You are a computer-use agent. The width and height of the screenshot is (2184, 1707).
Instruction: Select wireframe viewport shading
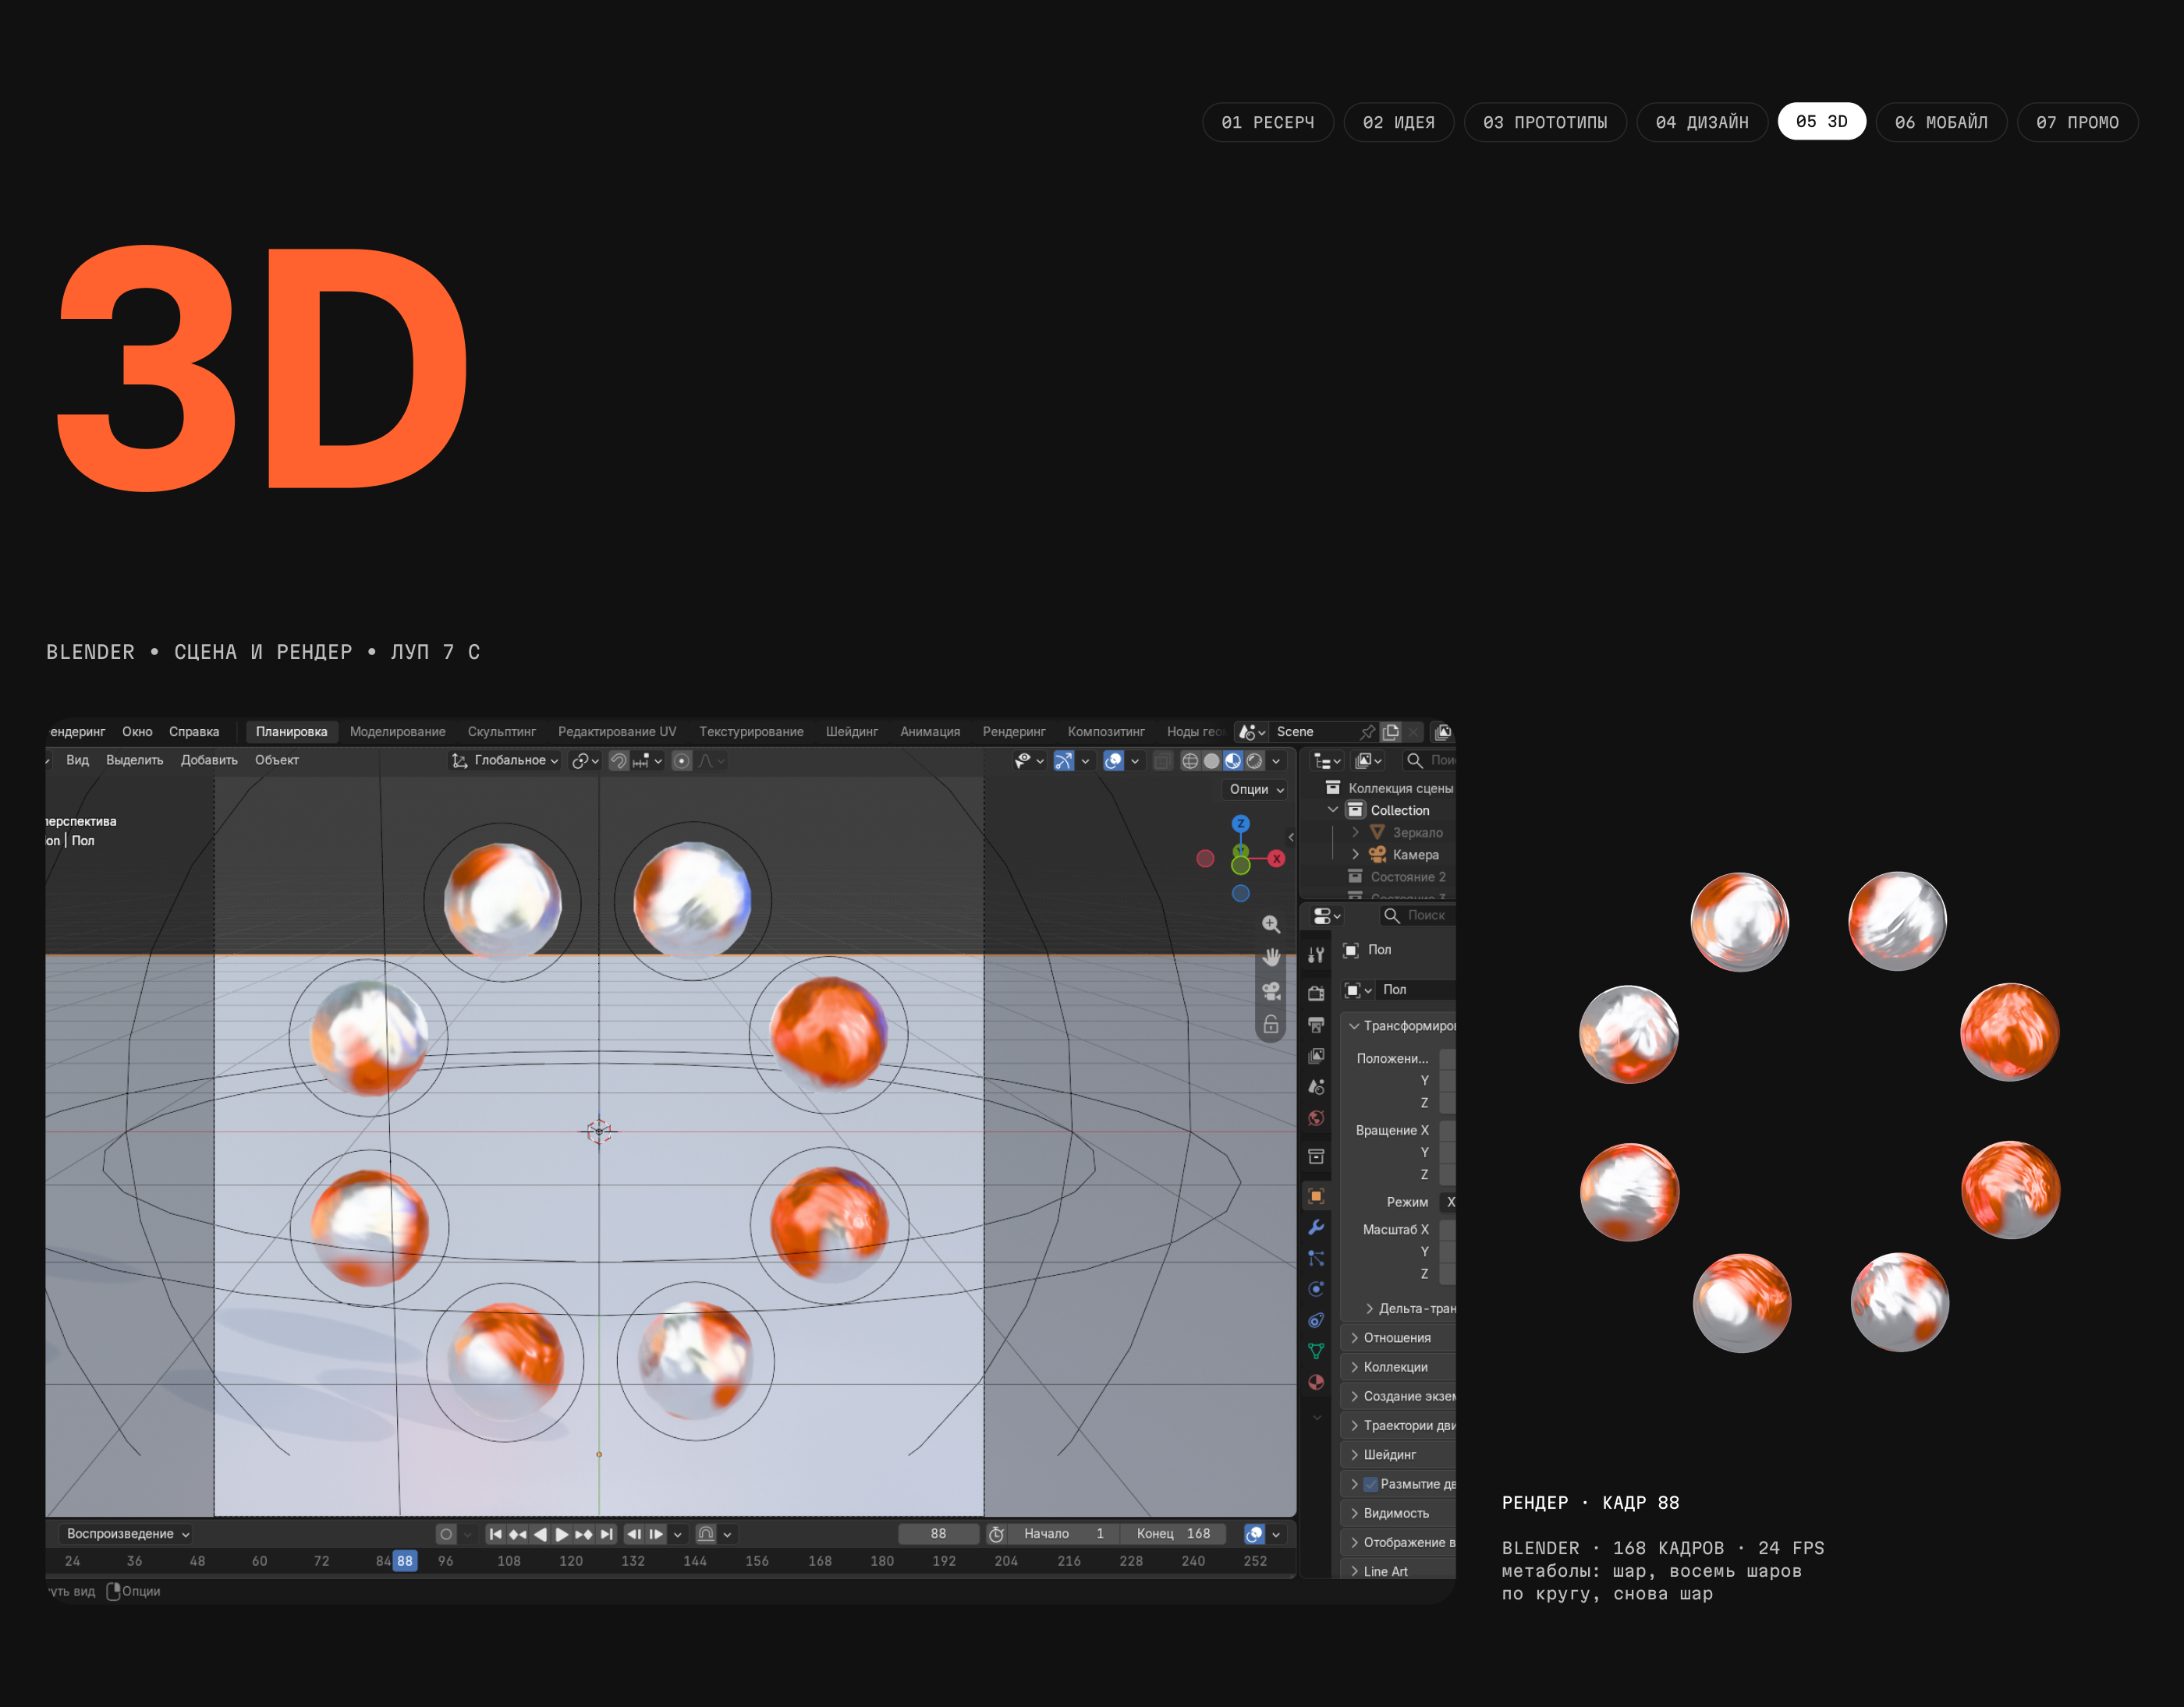coord(1190,761)
